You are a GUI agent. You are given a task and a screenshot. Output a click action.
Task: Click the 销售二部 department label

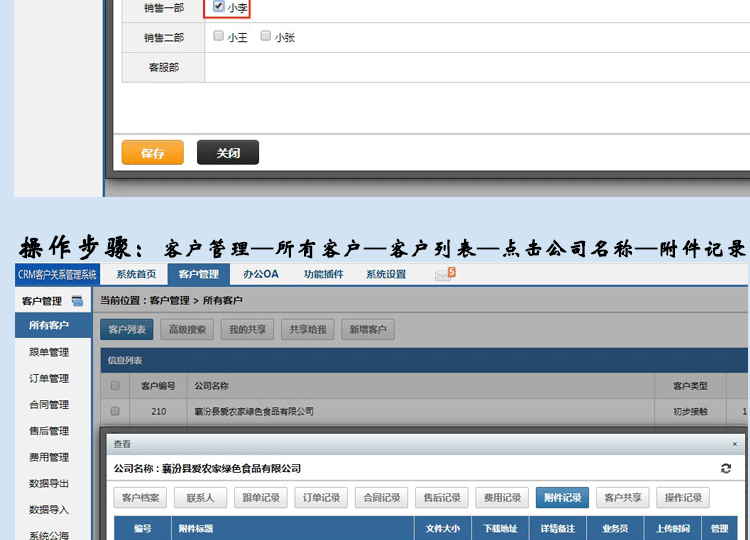[x=164, y=37]
